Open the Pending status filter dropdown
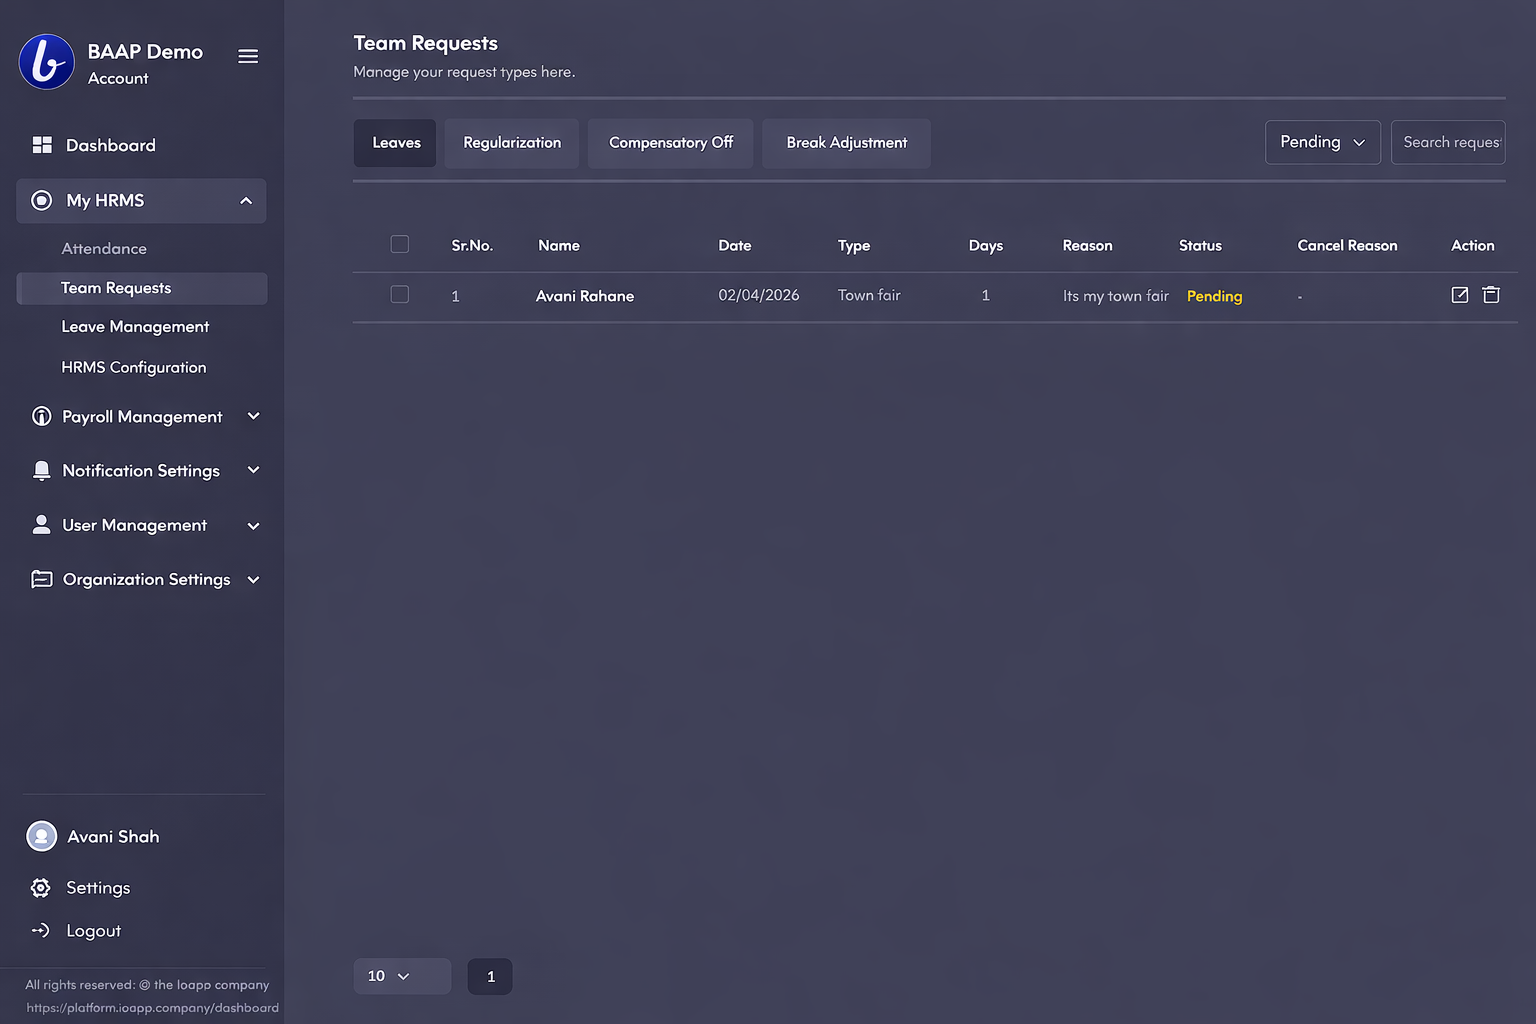Screen dimensions: 1536x1024 click(x=1322, y=142)
